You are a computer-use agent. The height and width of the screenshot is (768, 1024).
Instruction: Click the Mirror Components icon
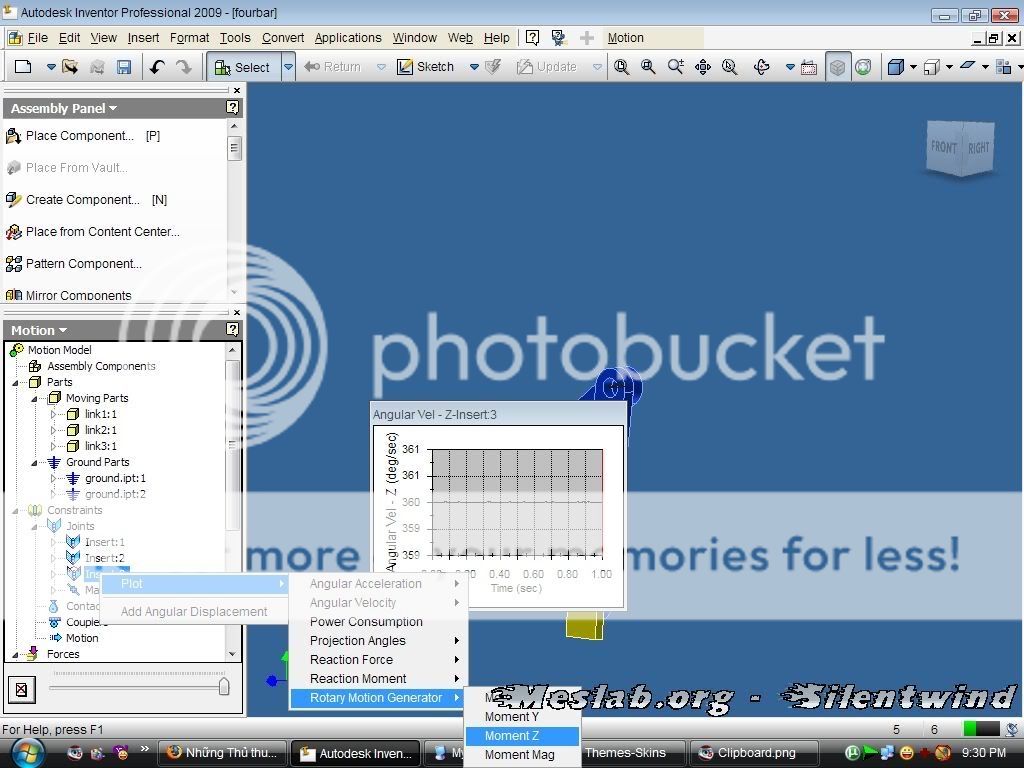coord(14,295)
